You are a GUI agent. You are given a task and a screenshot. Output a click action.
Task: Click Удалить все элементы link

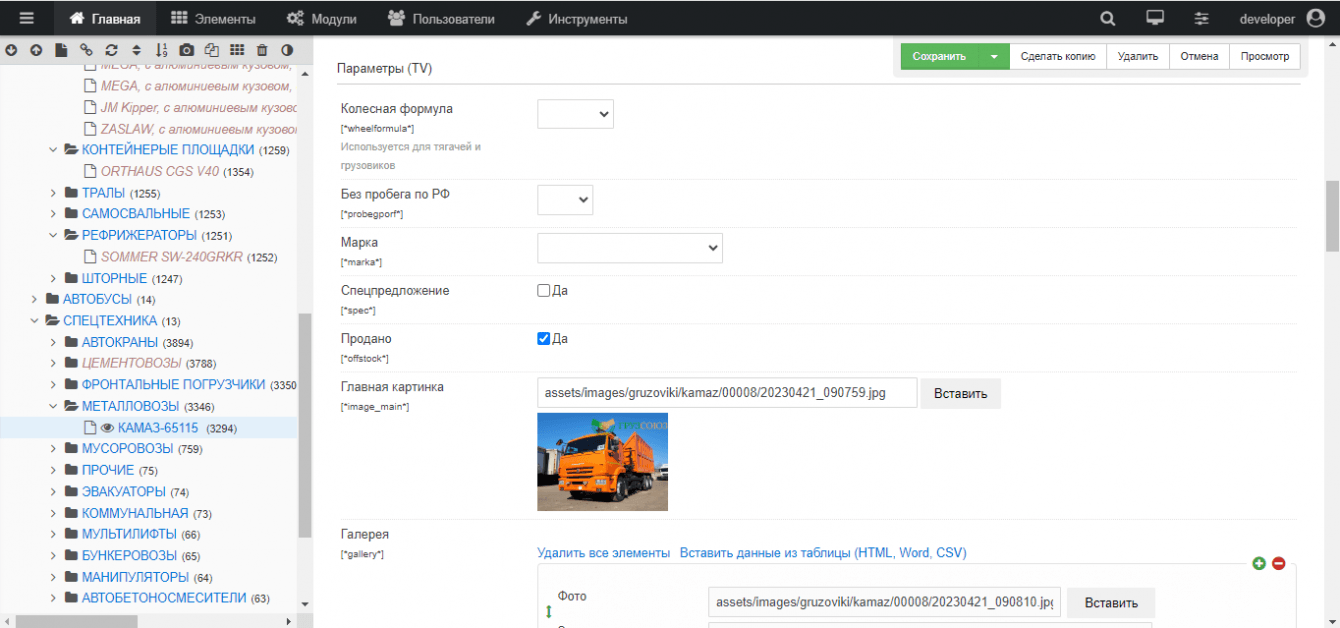(x=603, y=553)
